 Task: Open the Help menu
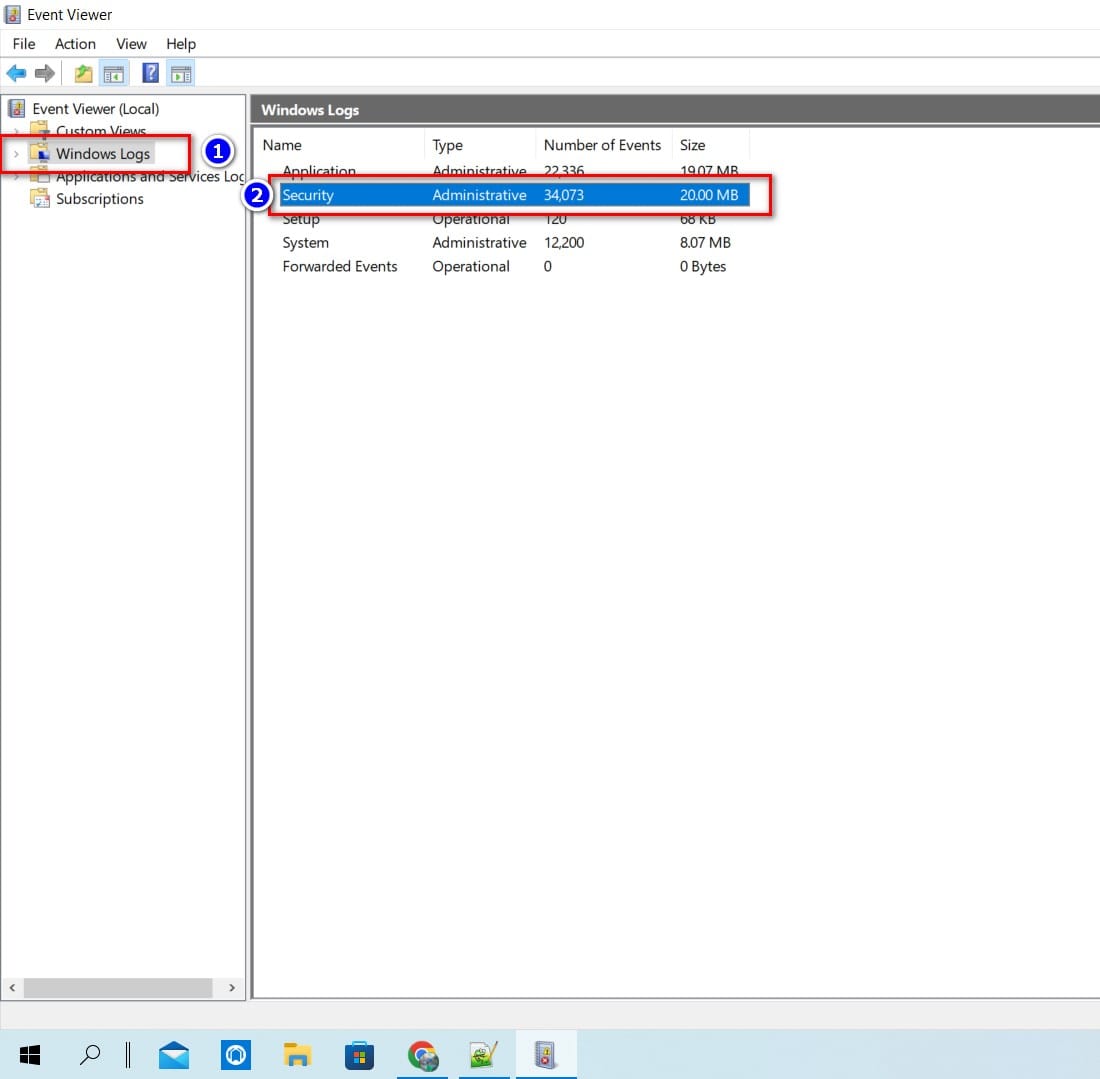click(x=181, y=43)
